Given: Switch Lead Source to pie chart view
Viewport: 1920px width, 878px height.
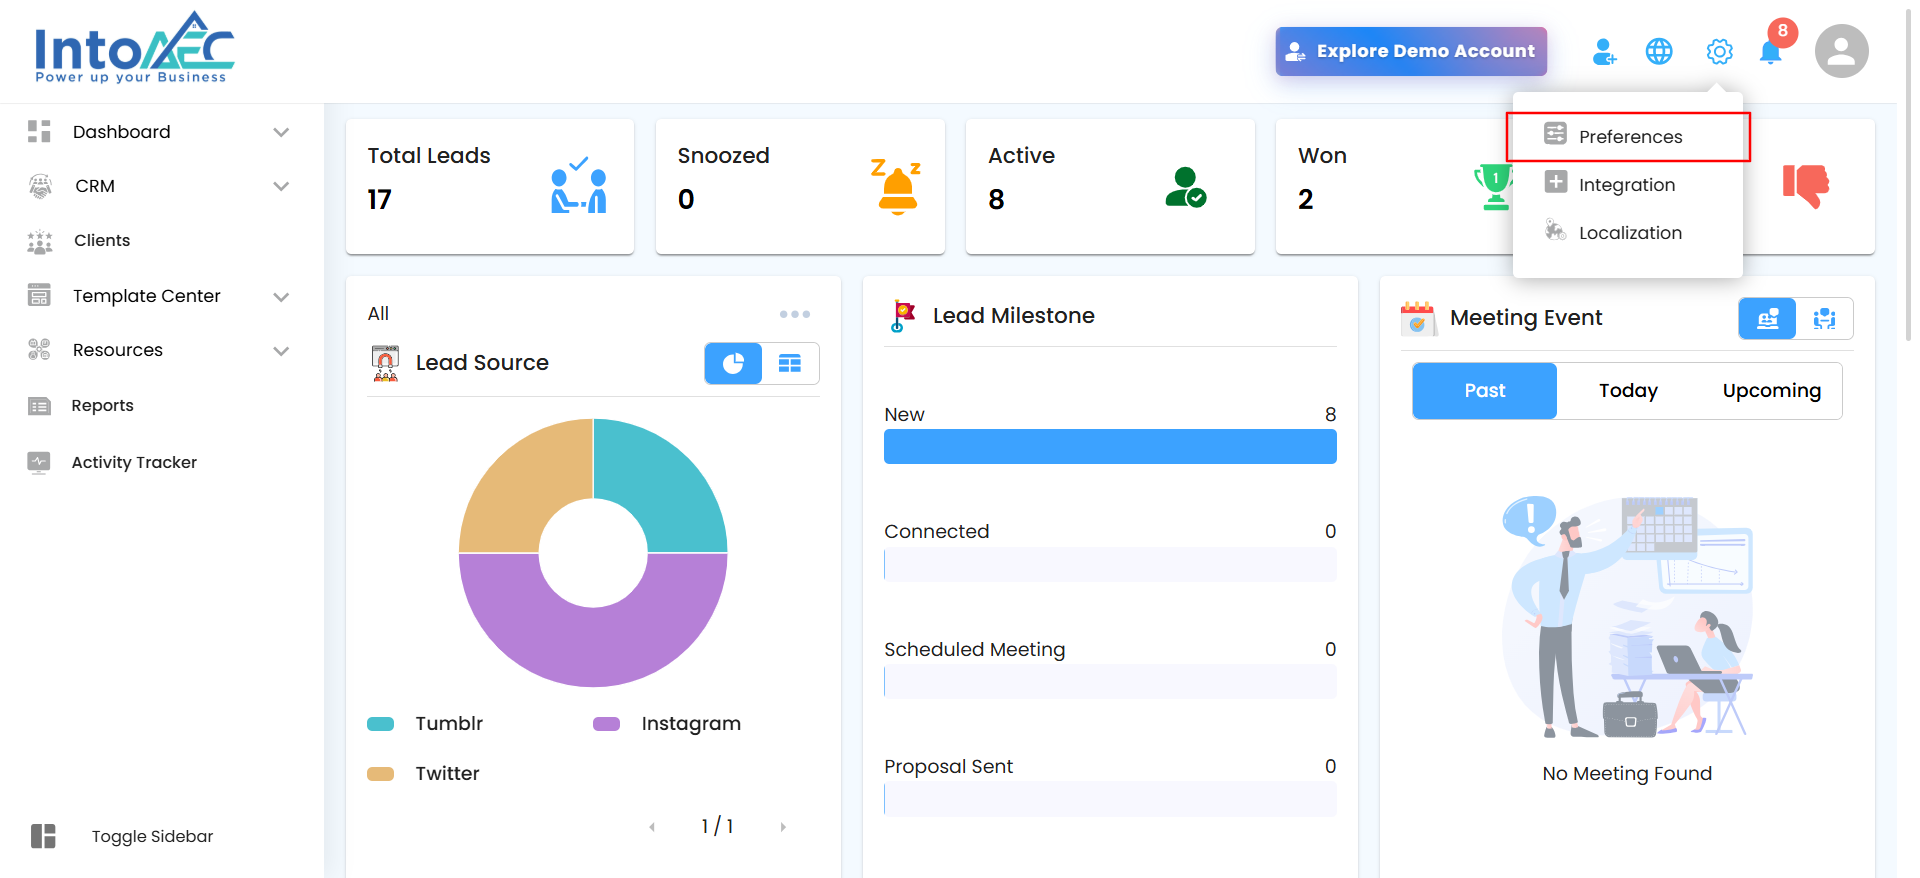Looking at the screenshot, I should 733,363.
